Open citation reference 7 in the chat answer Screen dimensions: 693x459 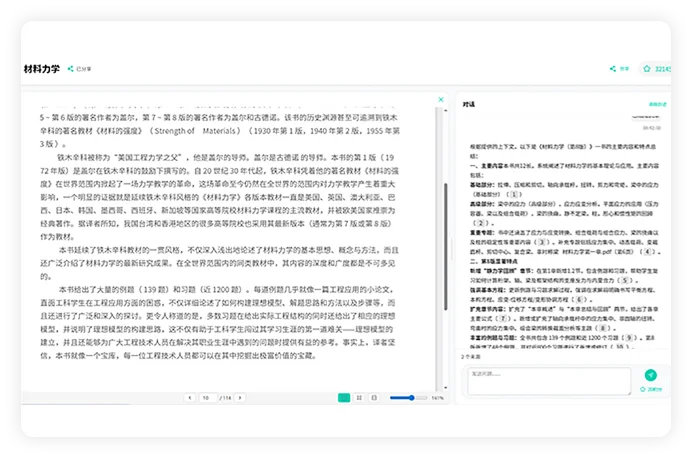pyautogui.click(x=503, y=319)
